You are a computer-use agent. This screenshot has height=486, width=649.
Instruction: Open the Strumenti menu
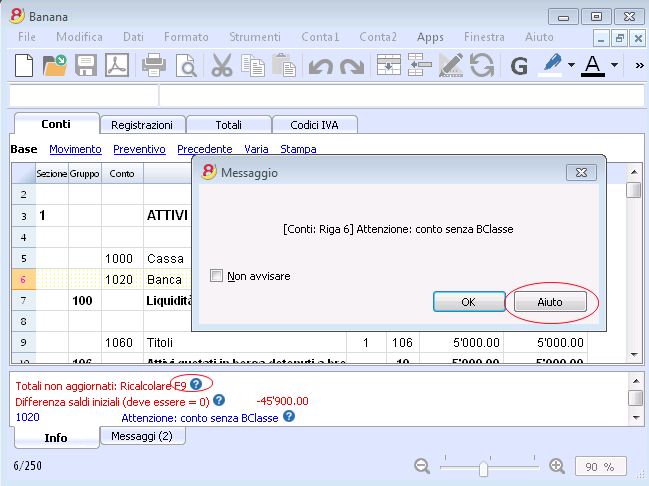[x=255, y=37]
